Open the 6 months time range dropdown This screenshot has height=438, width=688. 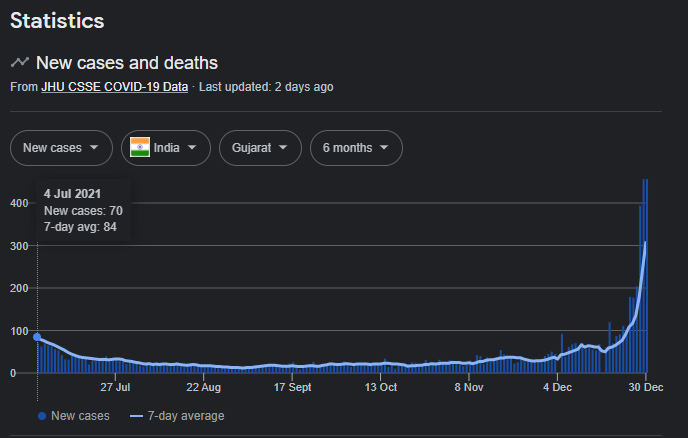tap(356, 148)
